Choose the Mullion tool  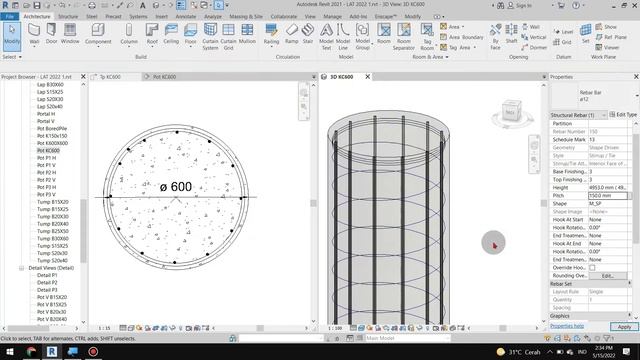(247, 34)
